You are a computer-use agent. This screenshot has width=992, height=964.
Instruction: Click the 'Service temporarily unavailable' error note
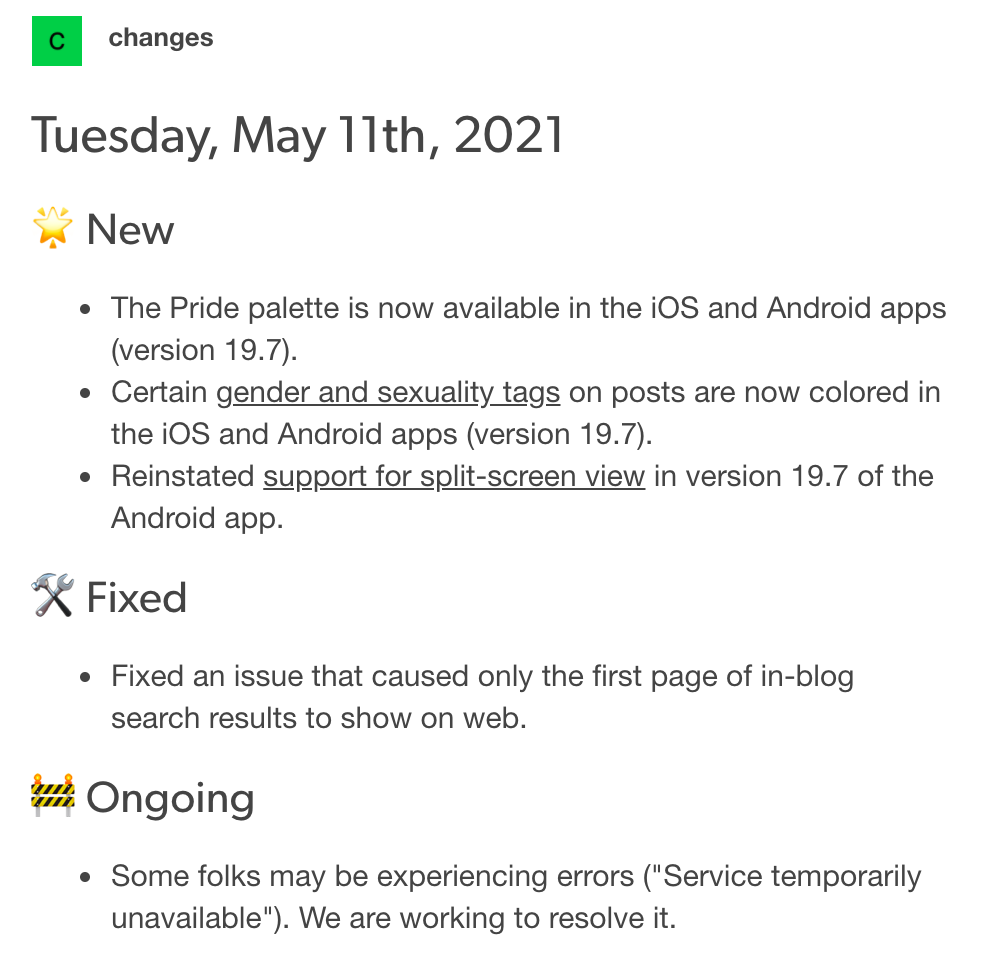(516, 897)
